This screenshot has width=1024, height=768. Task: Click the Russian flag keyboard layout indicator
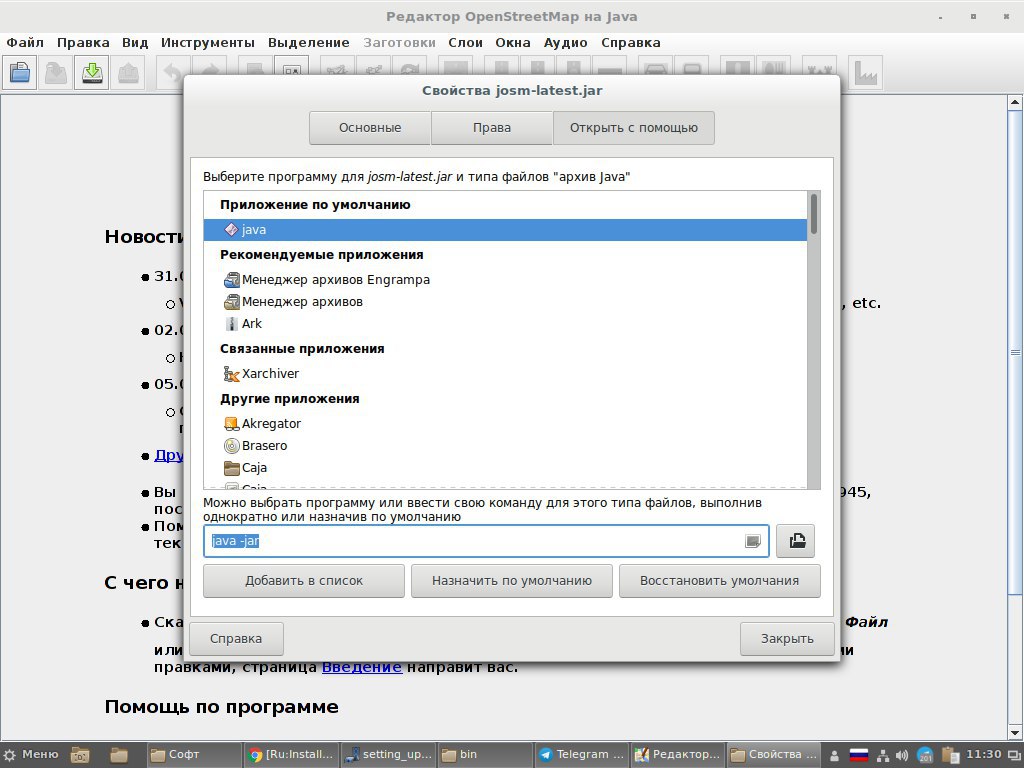pyautogui.click(x=858, y=756)
